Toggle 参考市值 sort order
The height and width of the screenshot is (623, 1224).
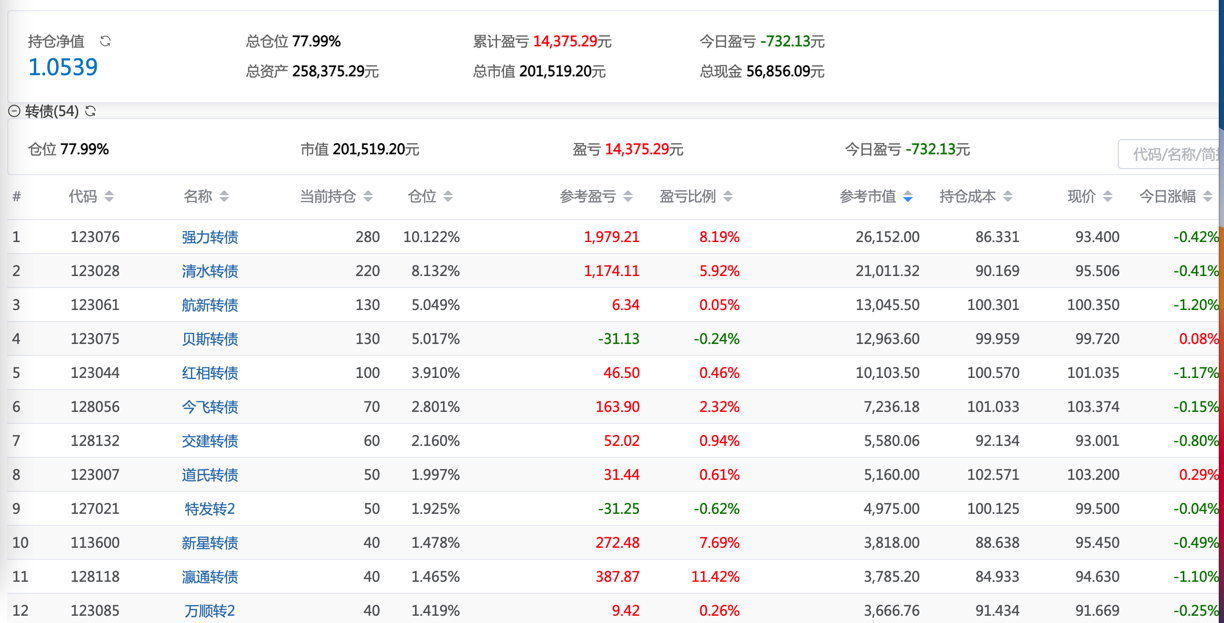pyautogui.click(x=907, y=197)
